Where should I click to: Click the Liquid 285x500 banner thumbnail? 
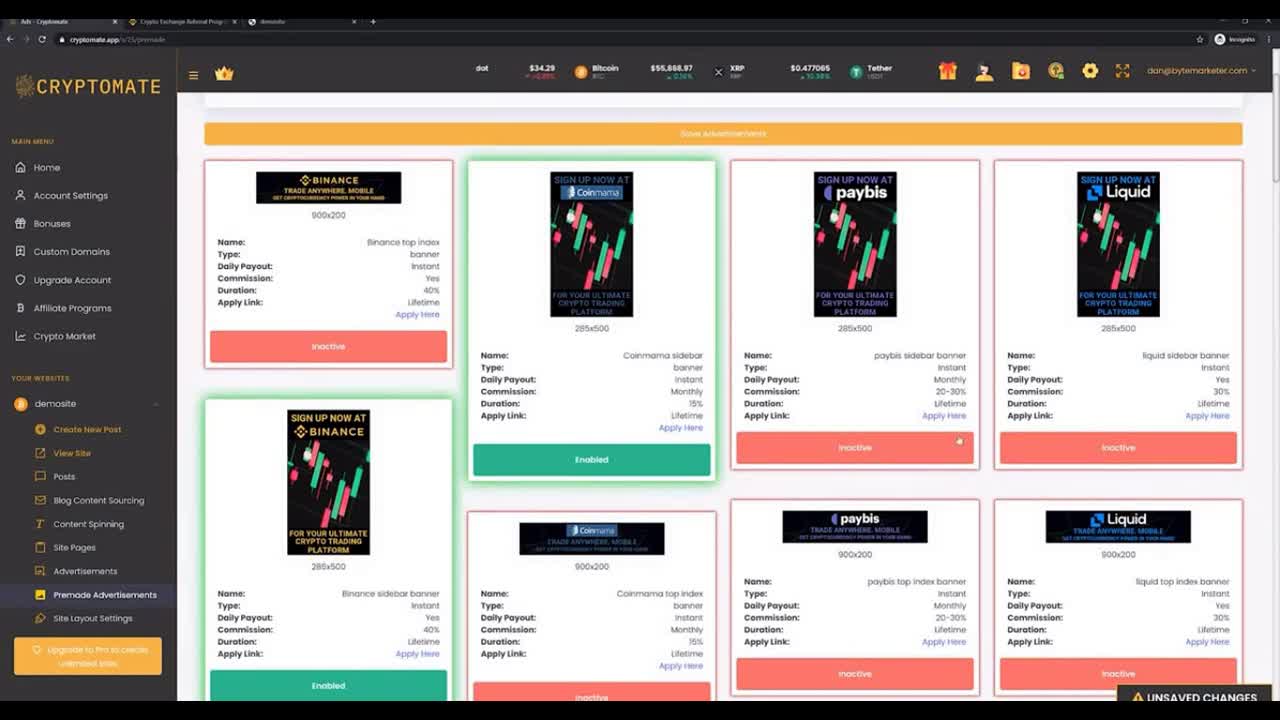pos(1118,244)
